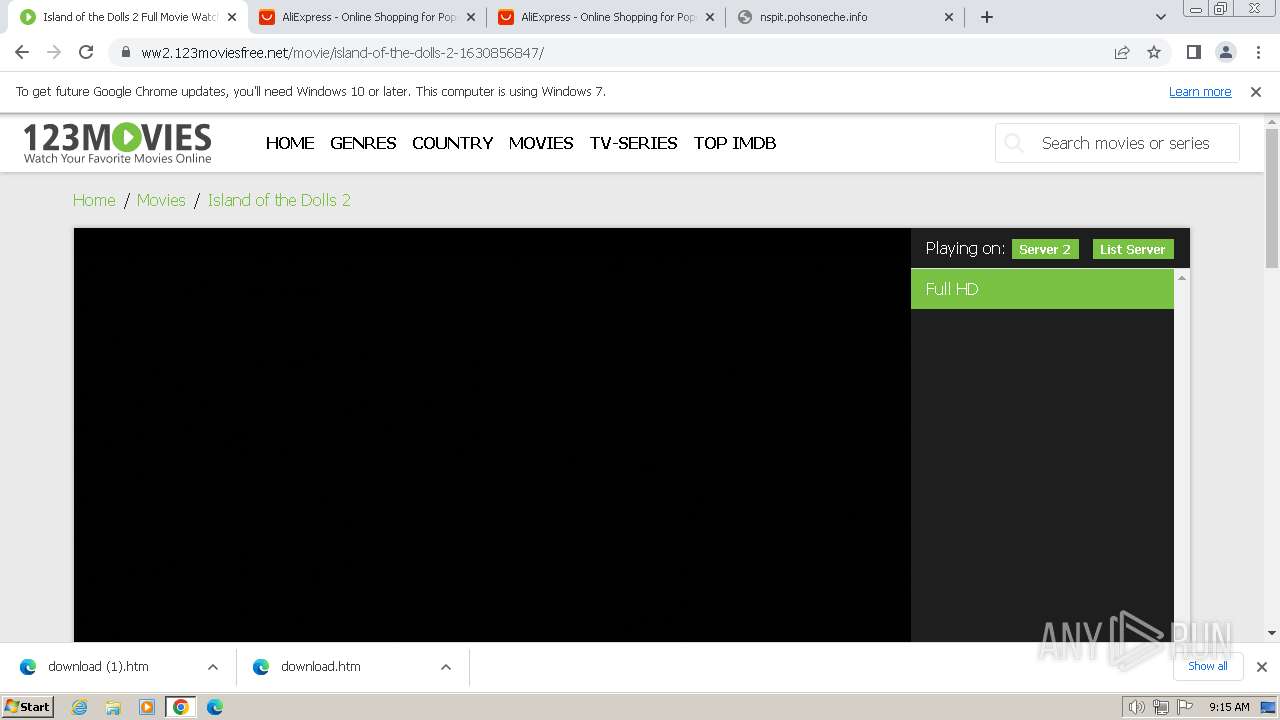Select the Full HD server entry
Image resolution: width=1280 pixels, height=720 pixels.
pyautogui.click(x=1042, y=289)
